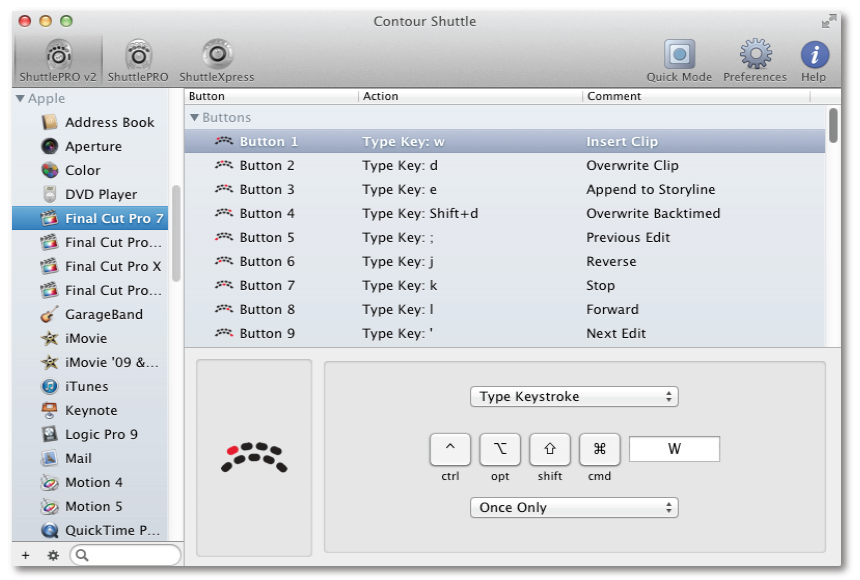Pick GarageBand from the application list

[x=90, y=314]
